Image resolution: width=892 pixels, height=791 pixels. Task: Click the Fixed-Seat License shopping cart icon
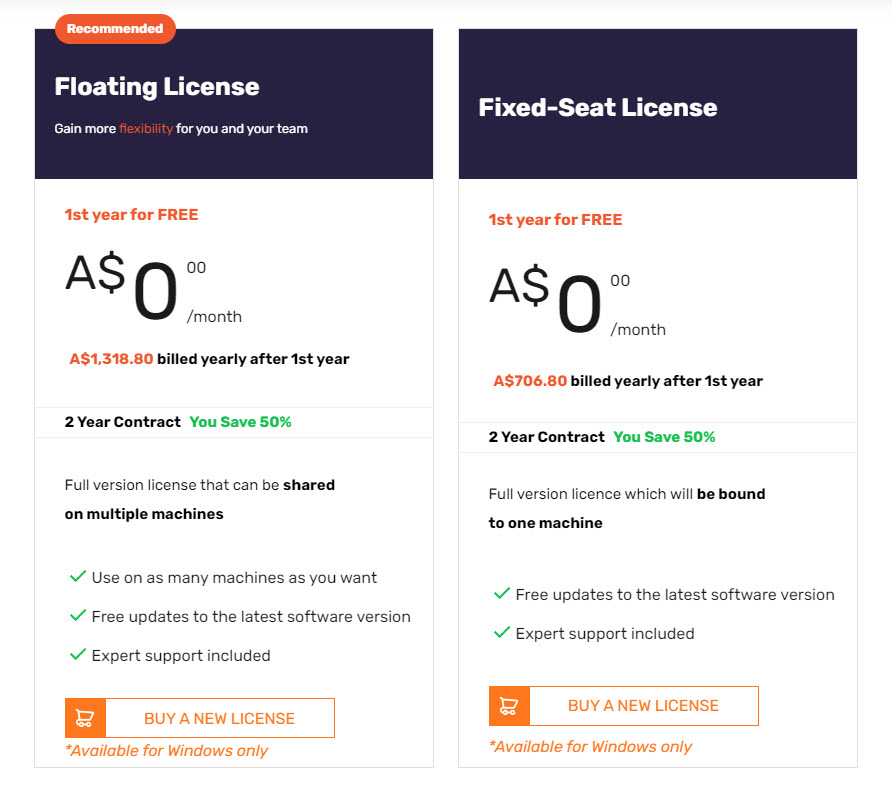(509, 706)
